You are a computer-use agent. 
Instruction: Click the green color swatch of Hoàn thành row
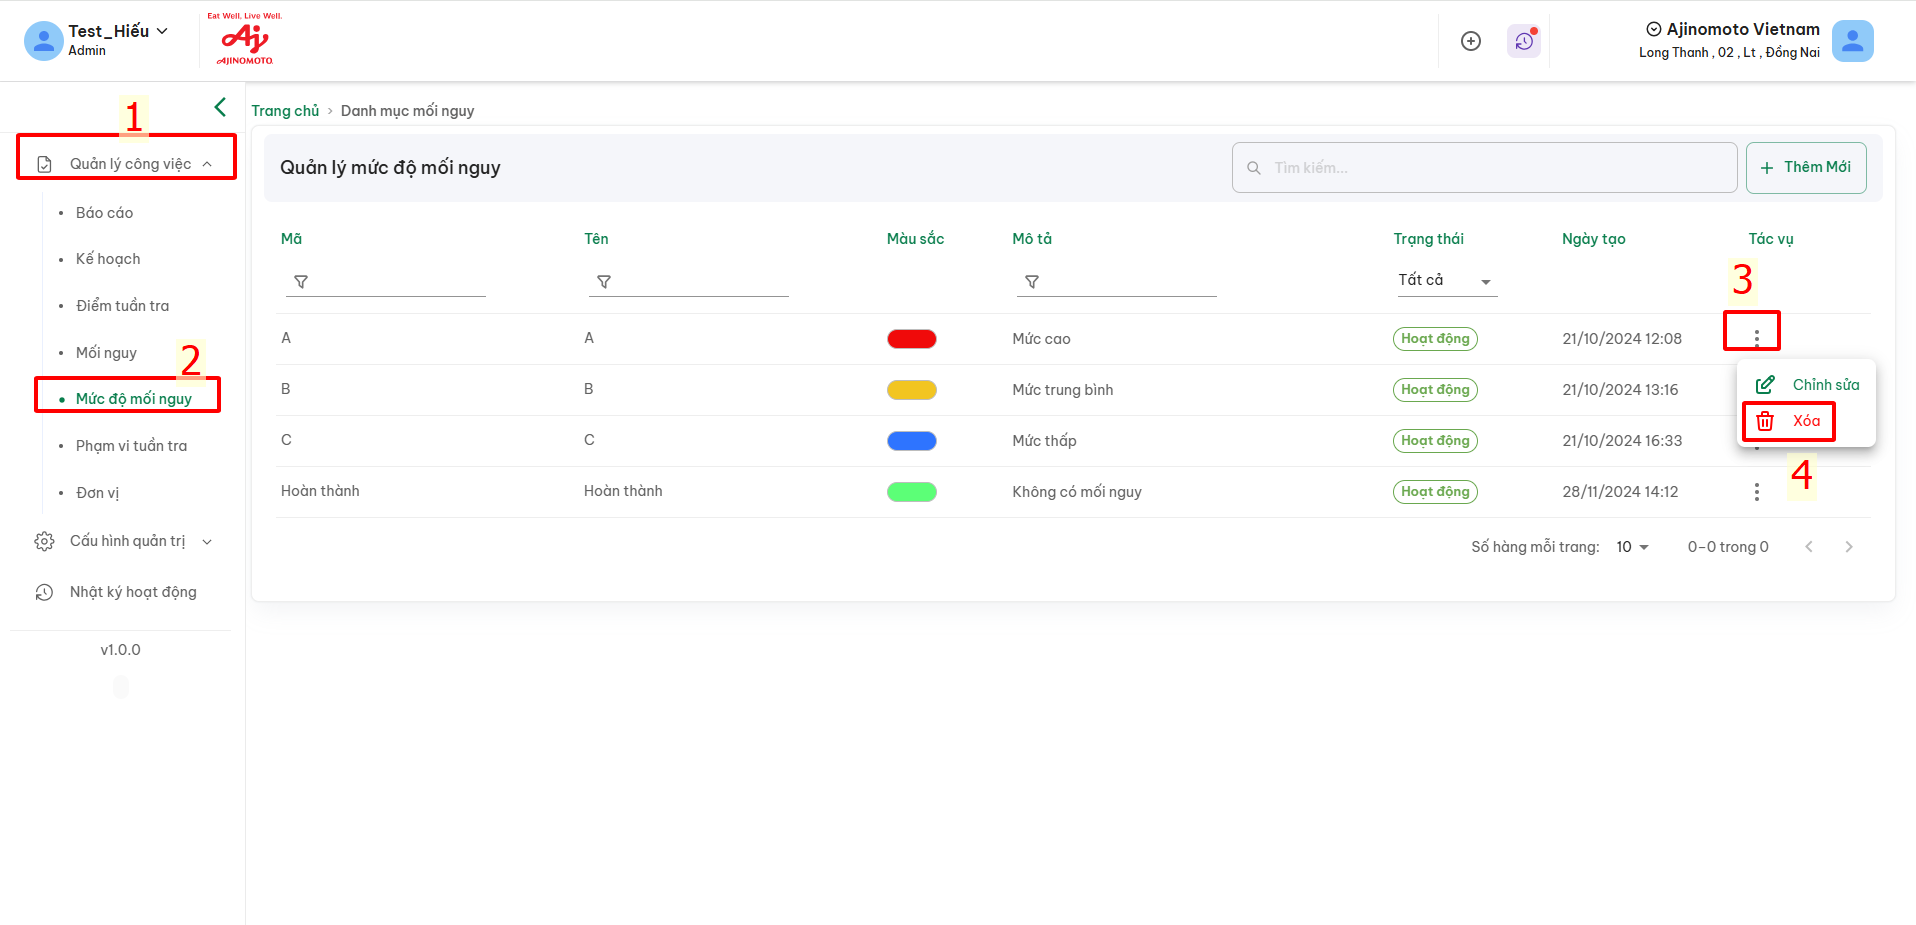coord(912,492)
